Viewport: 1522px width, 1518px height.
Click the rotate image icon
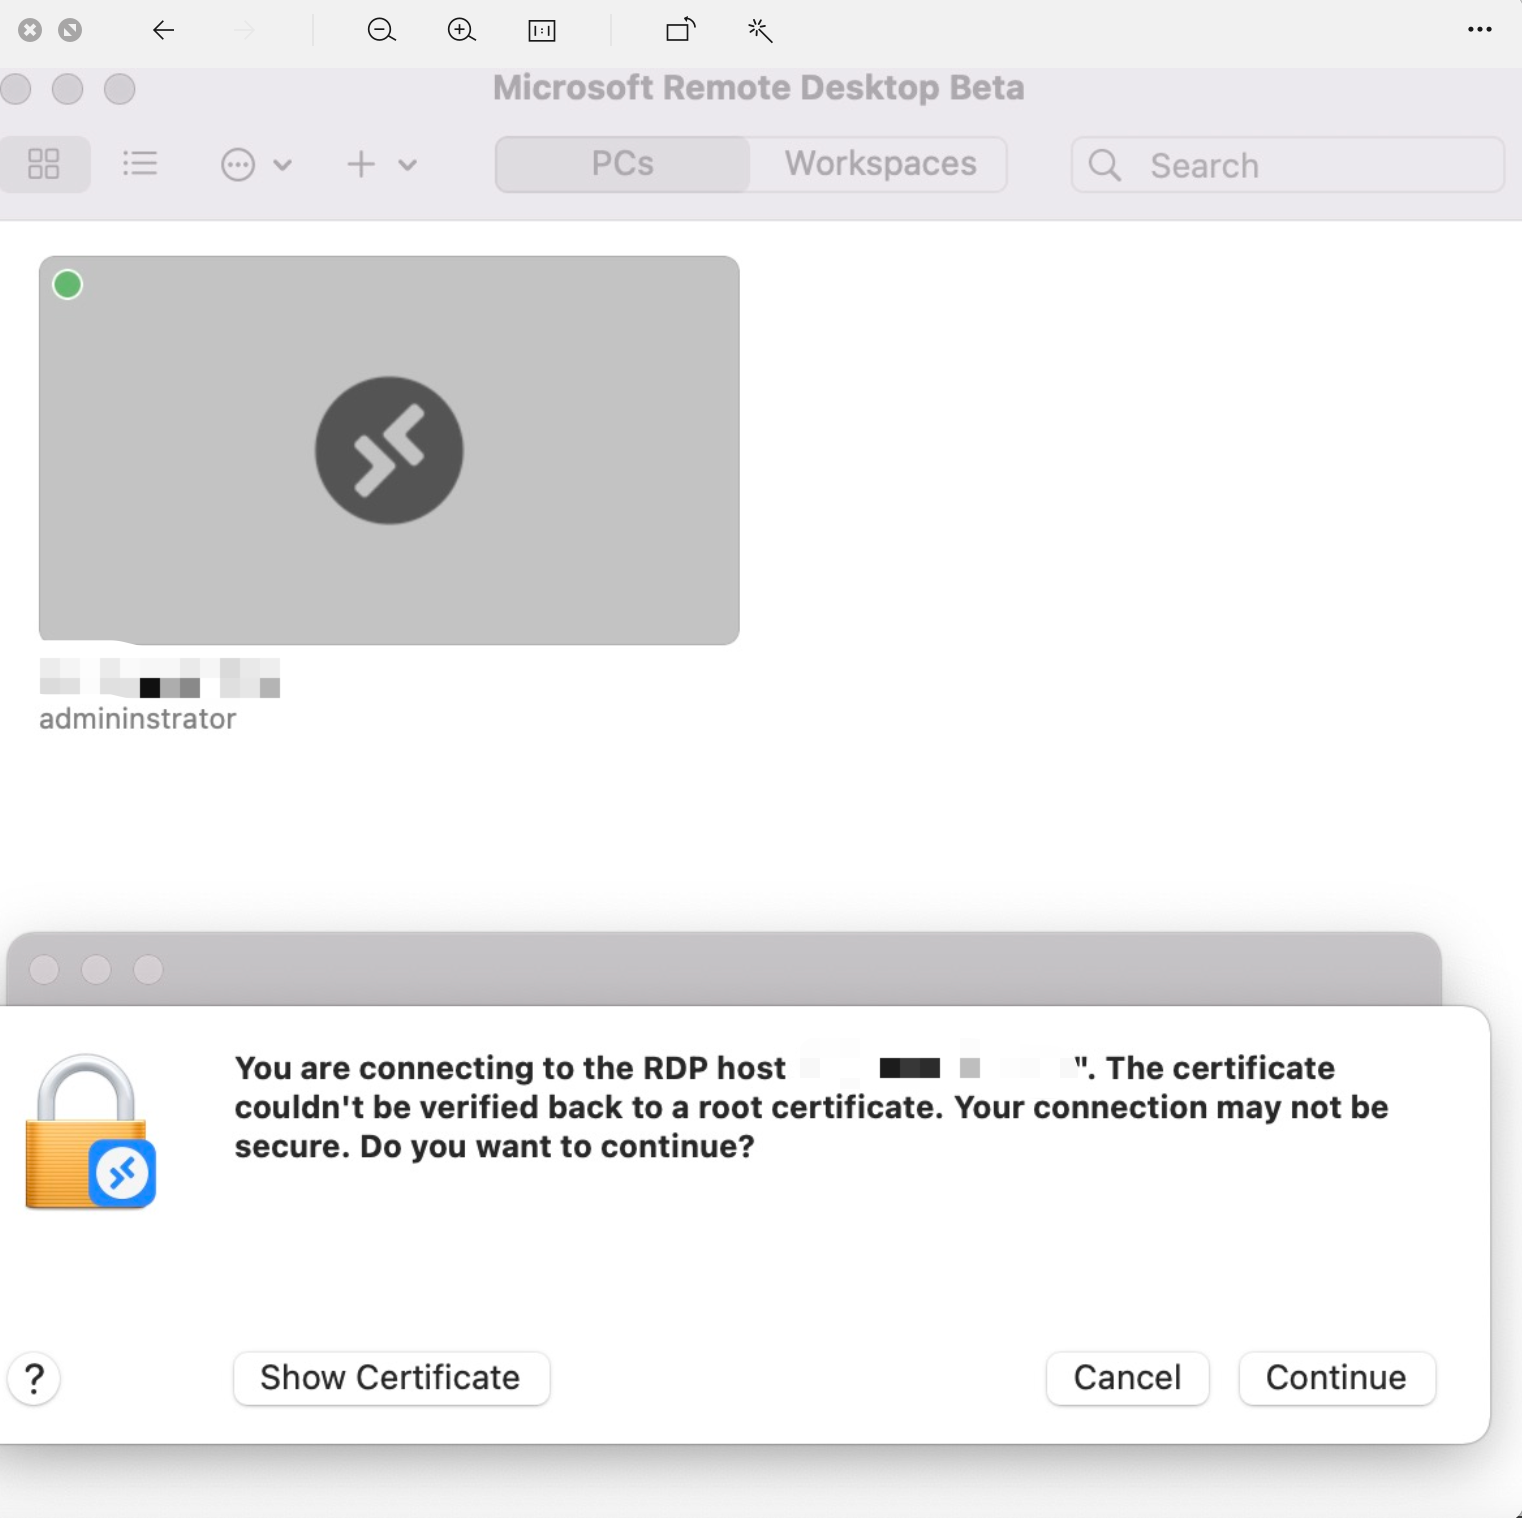click(681, 31)
